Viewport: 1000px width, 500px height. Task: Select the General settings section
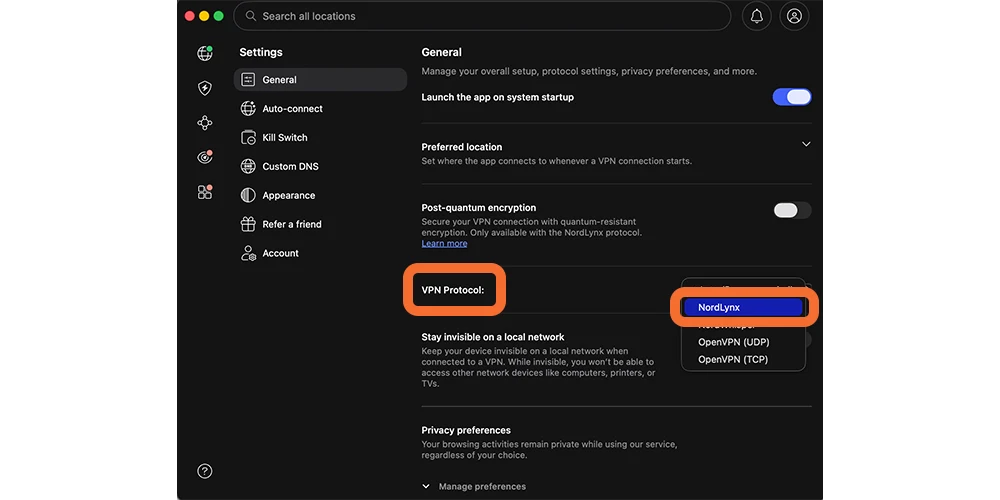tap(320, 80)
